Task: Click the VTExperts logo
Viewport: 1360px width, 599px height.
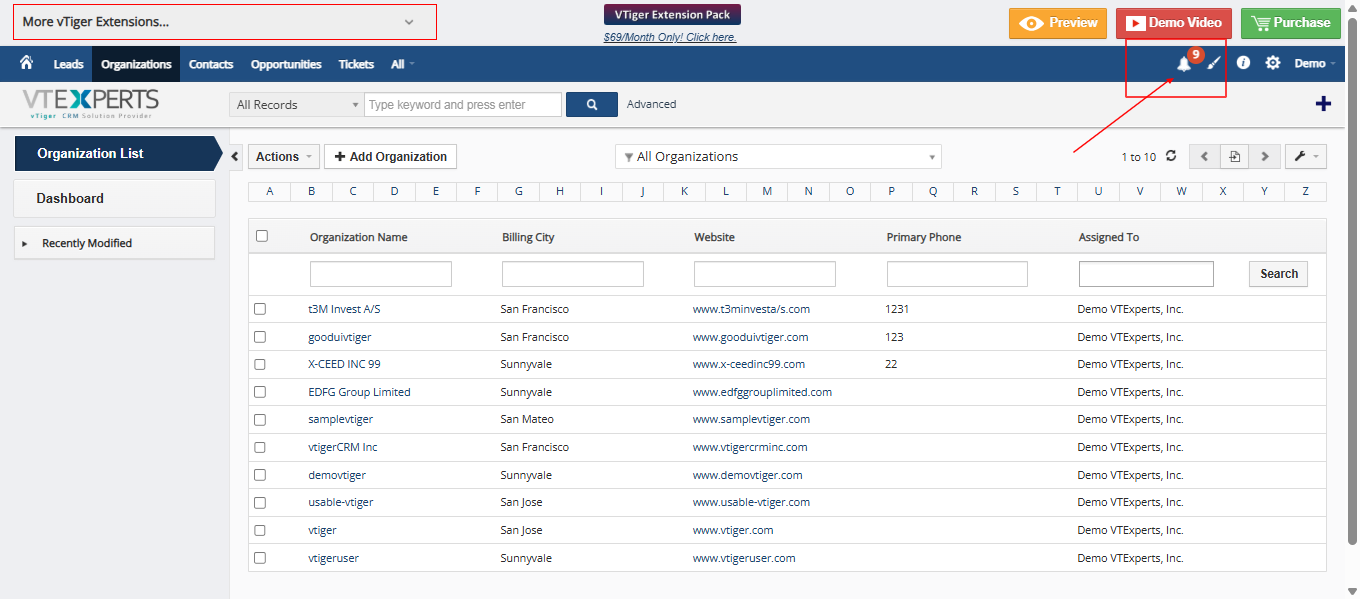Action: 91,104
